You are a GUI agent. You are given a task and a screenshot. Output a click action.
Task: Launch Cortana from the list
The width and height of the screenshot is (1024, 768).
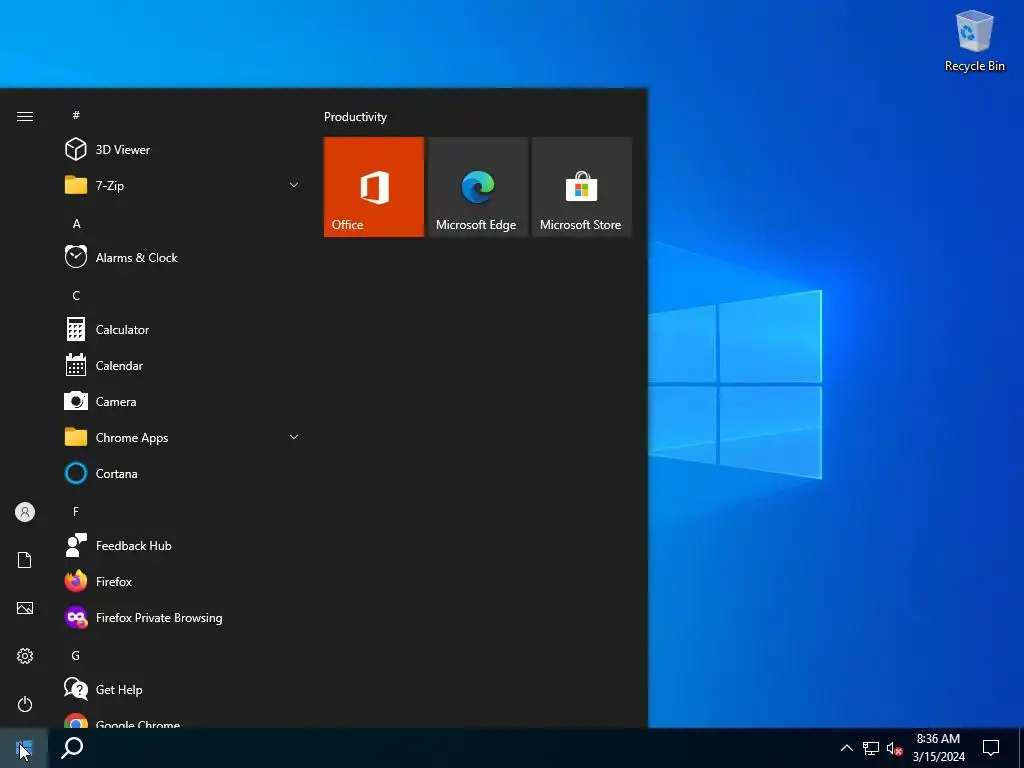click(183, 473)
